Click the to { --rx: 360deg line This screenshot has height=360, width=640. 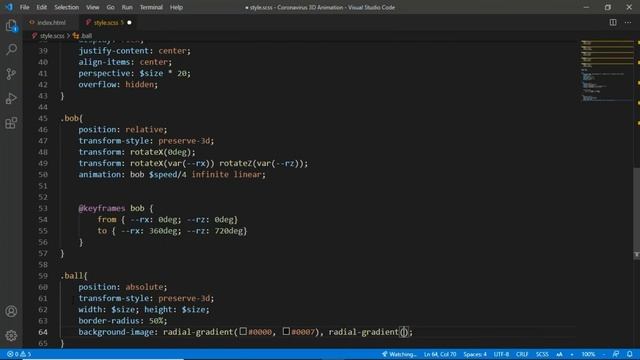click(x=172, y=231)
